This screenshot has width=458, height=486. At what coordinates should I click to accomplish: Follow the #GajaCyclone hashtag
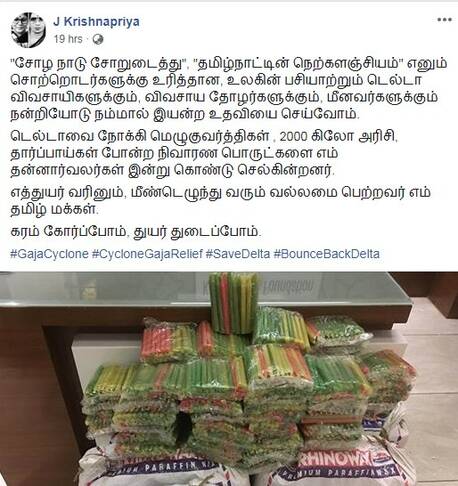[49, 254]
